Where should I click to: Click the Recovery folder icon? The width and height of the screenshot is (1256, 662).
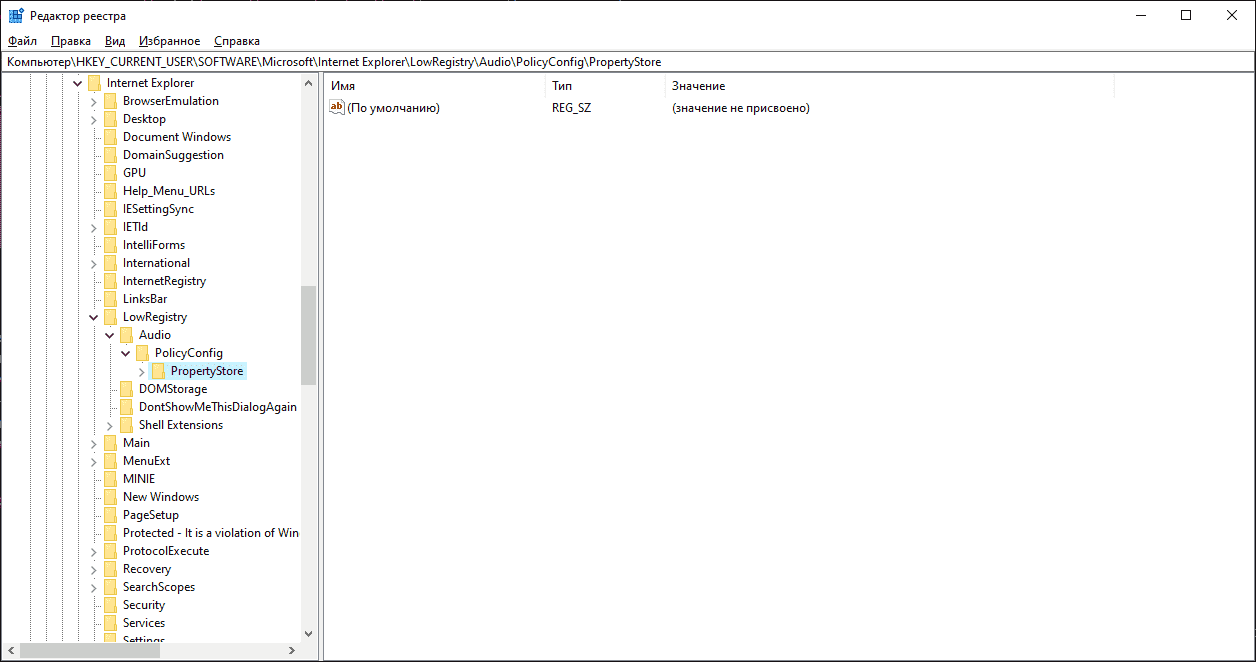point(110,569)
